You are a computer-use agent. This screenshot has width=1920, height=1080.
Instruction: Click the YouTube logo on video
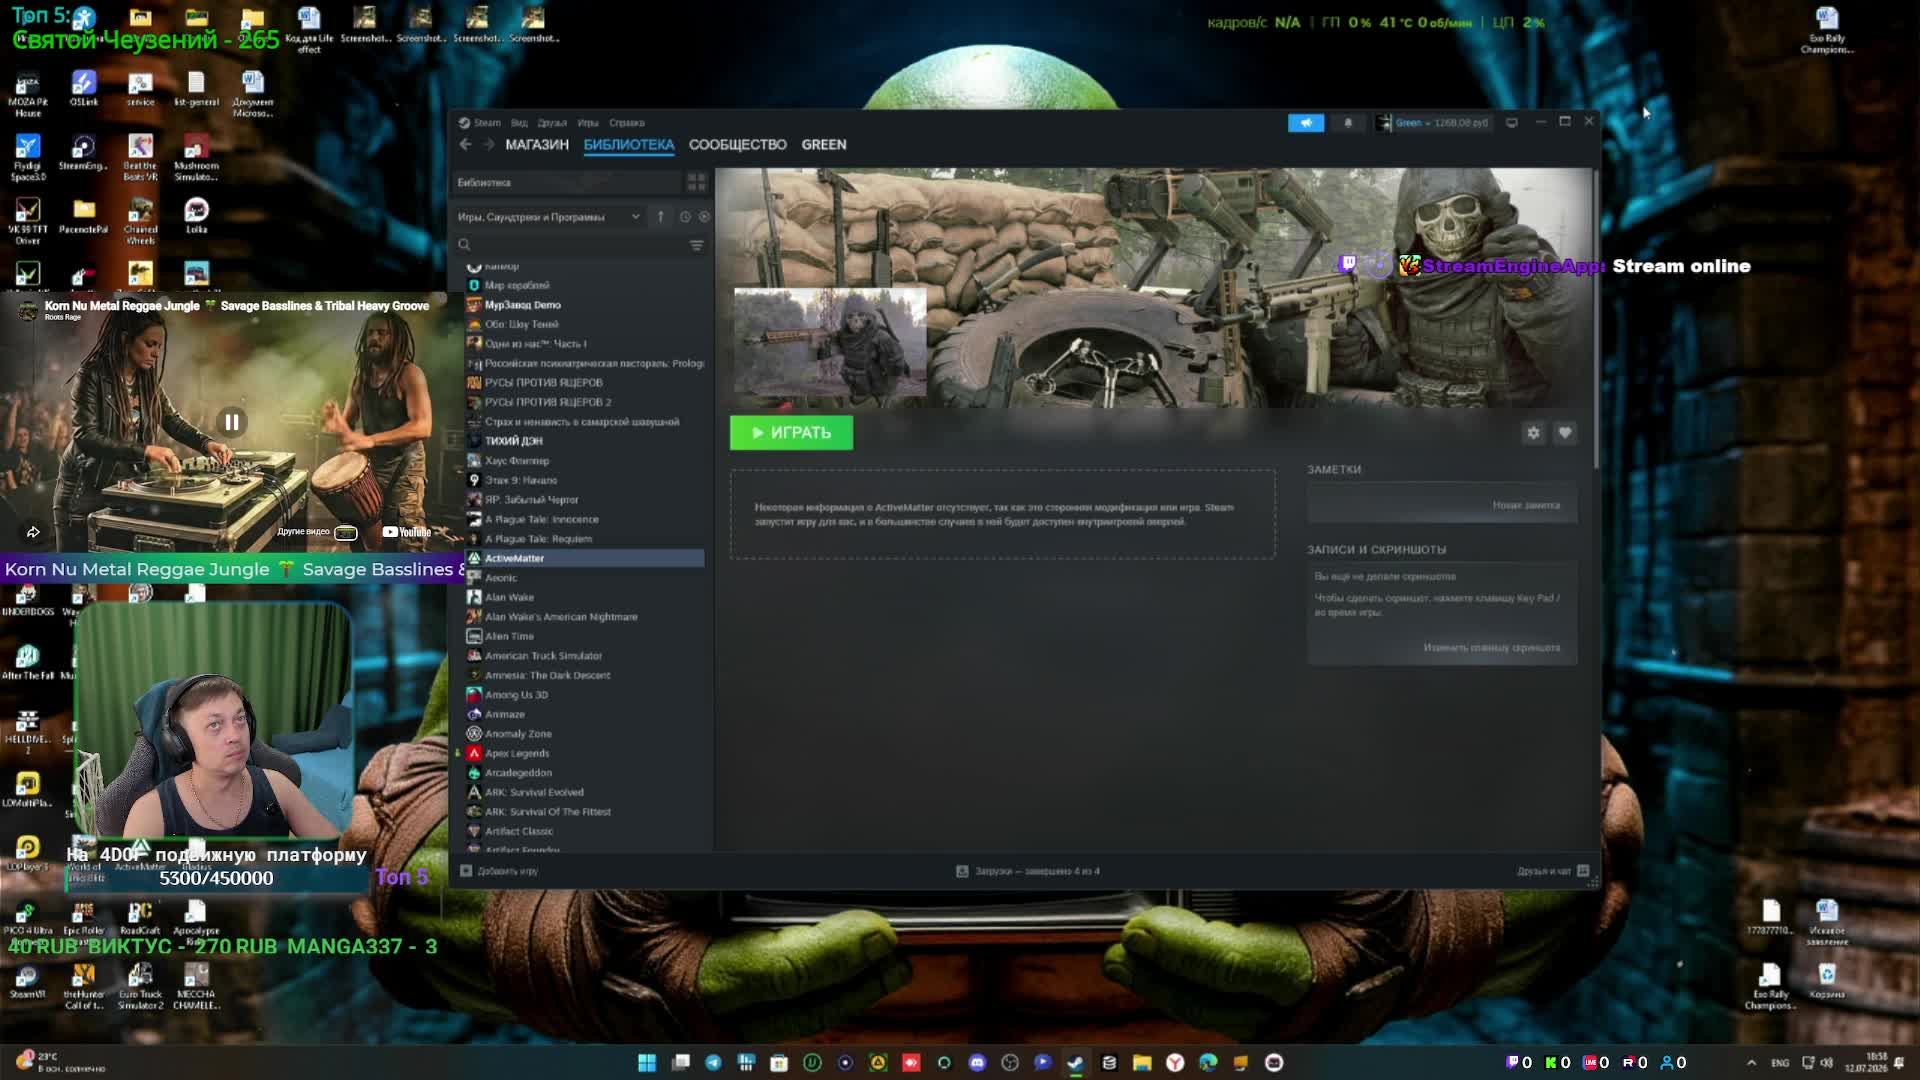click(x=406, y=532)
